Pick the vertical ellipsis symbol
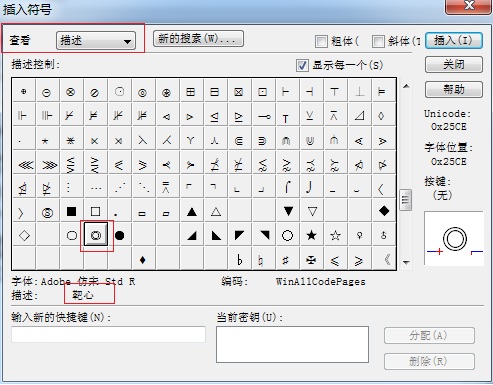 (x=68, y=187)
